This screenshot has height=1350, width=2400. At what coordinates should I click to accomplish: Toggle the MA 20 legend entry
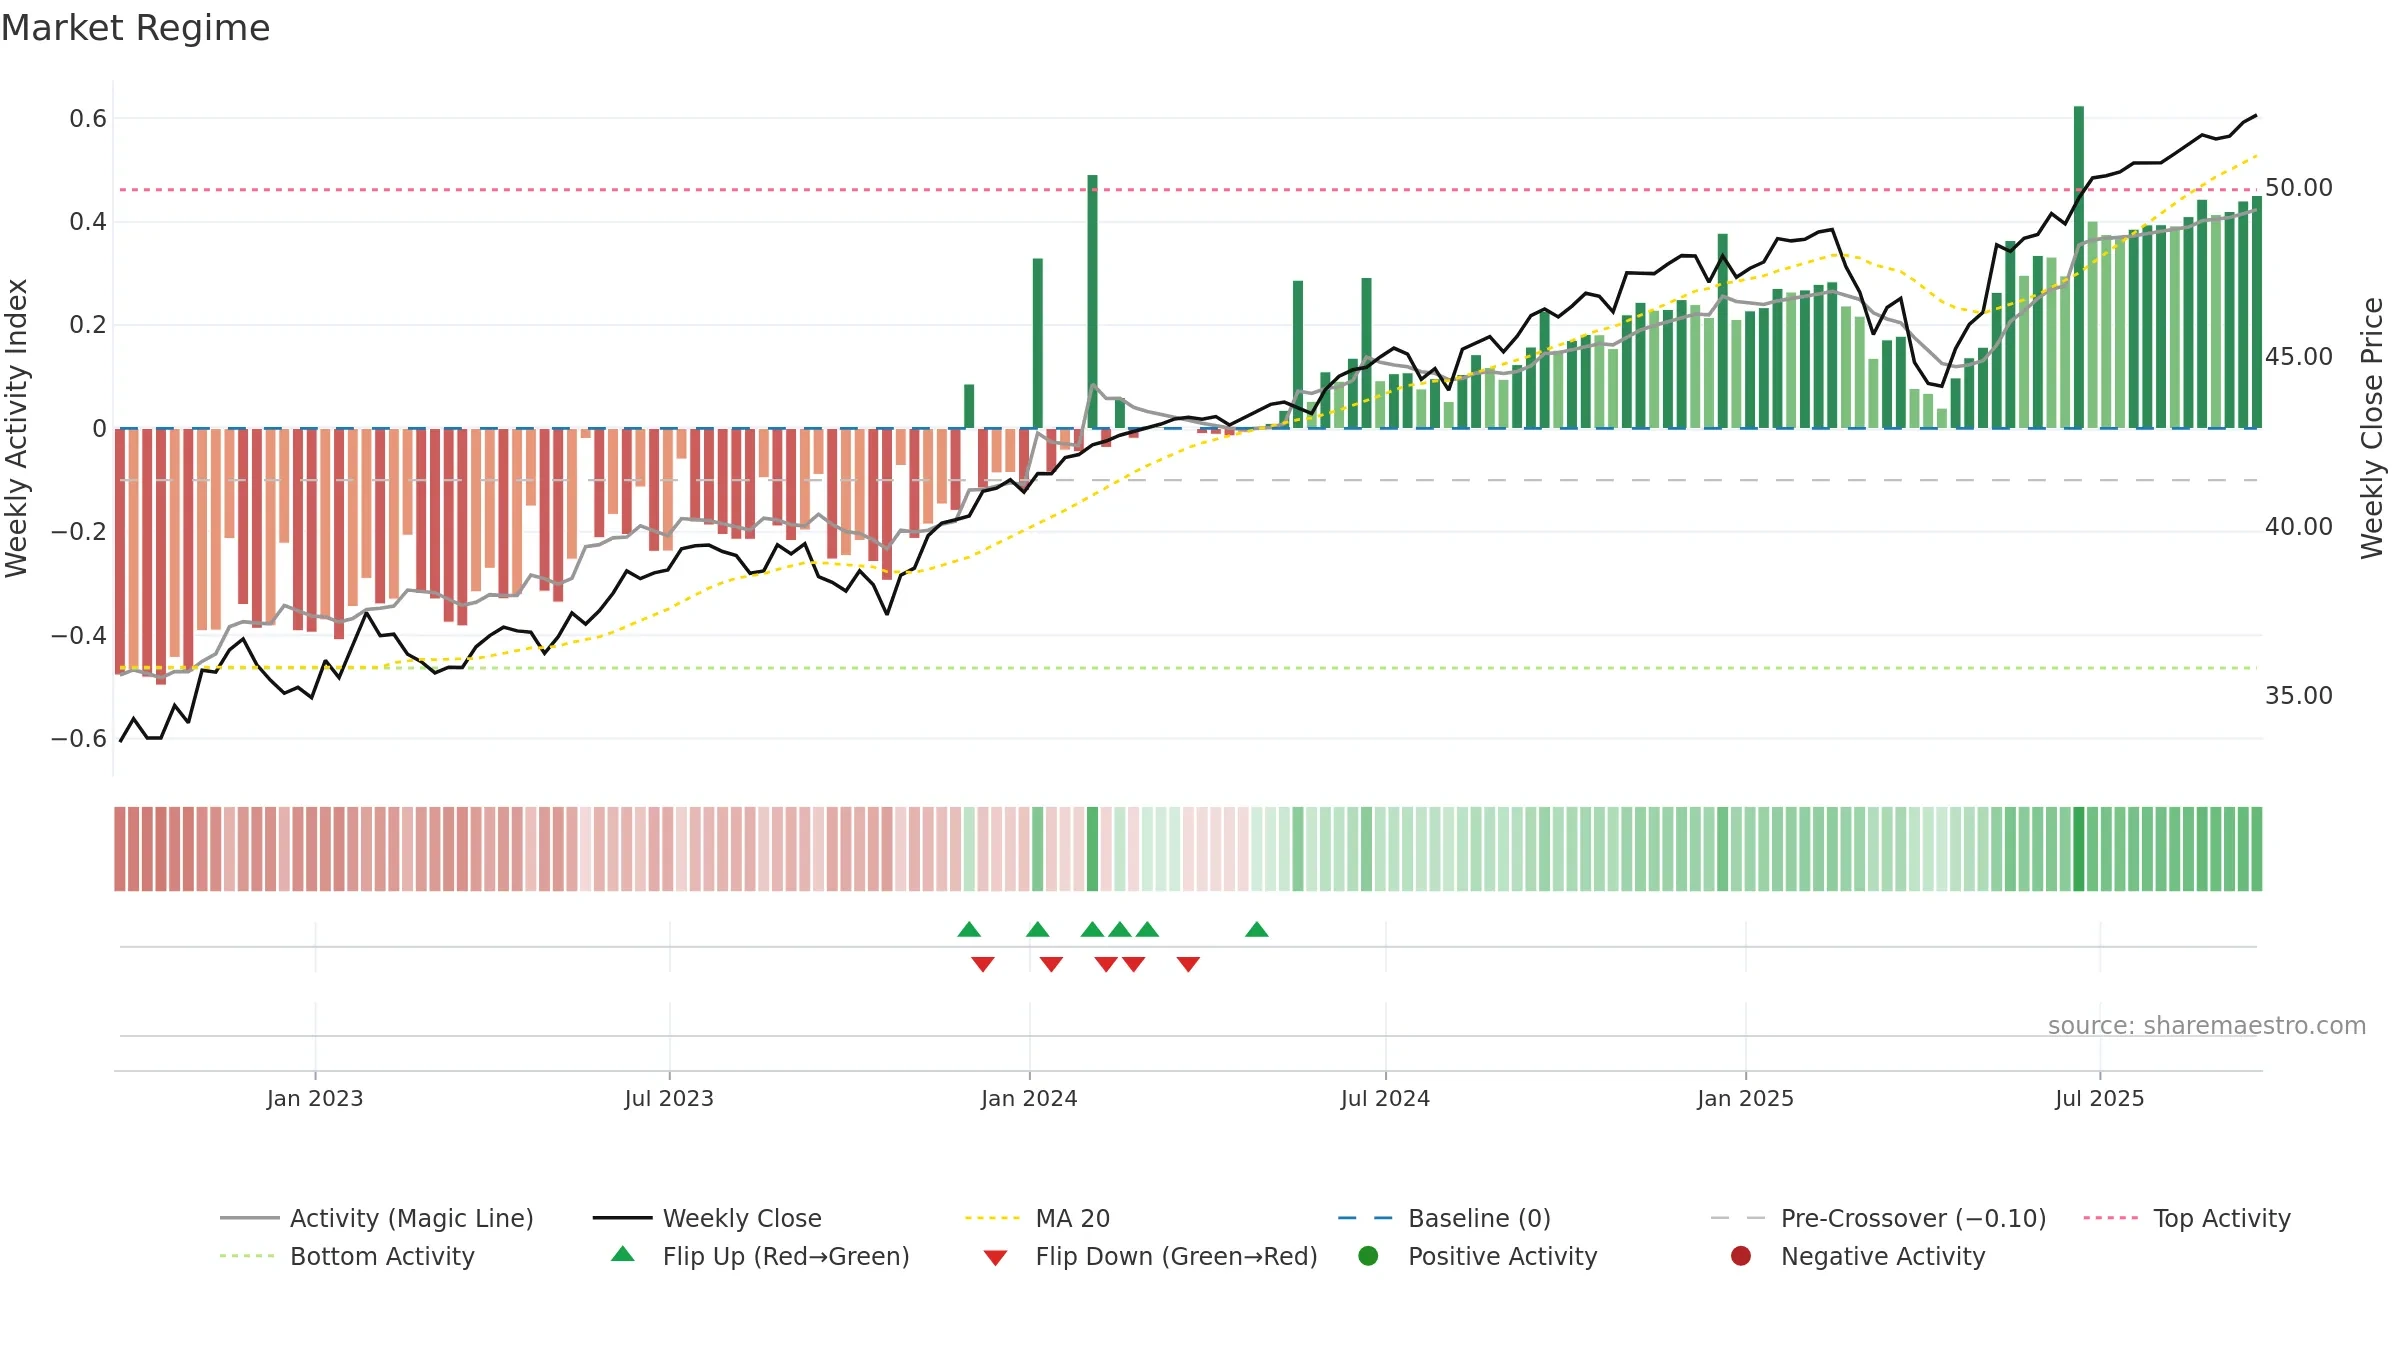click(1037, 1218)
